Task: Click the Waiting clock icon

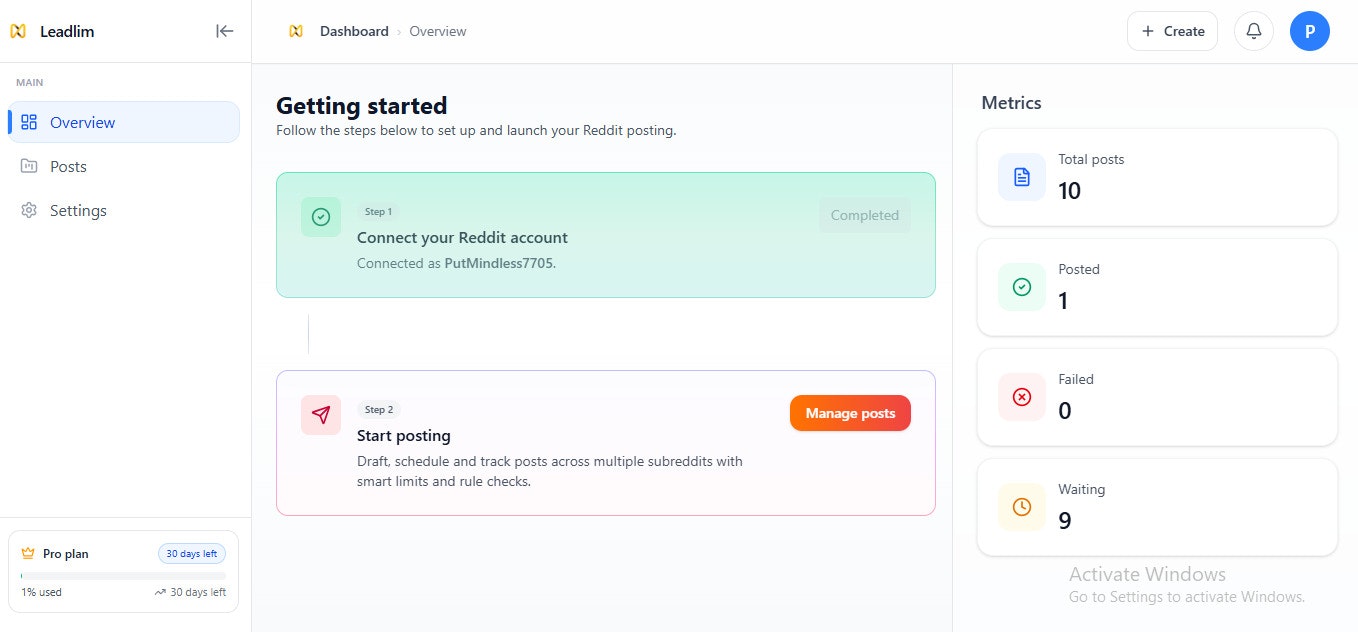Action: pyautogui.click(x=1021, y=507)
